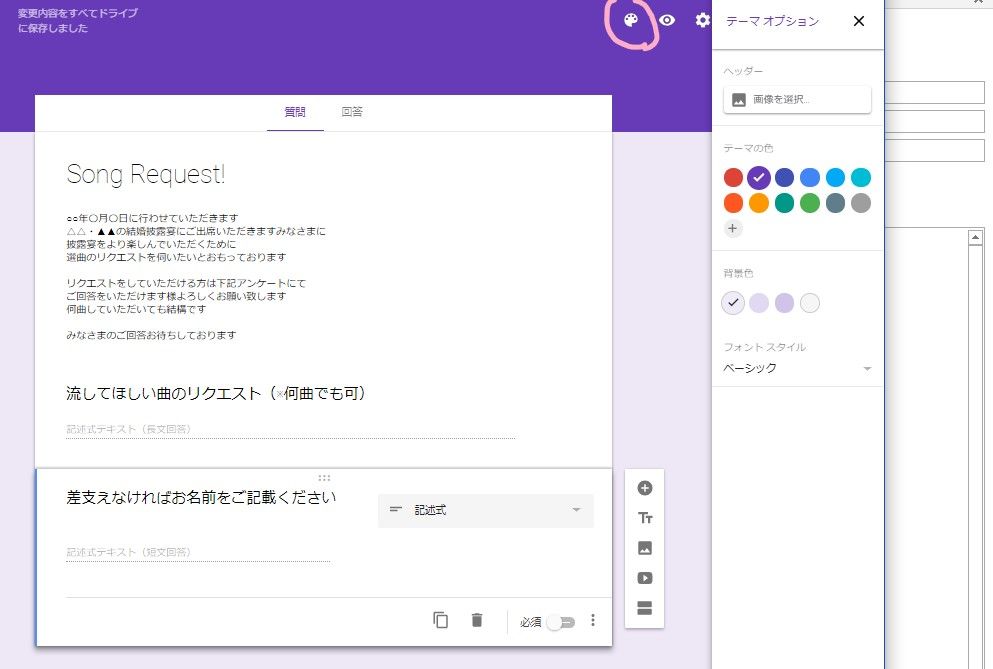Viewport: 993px width, 669px height.
Task: Expand the フォント スタイル ベーシック dropdown
Action: pyautogui.click(x=797, y=368)
